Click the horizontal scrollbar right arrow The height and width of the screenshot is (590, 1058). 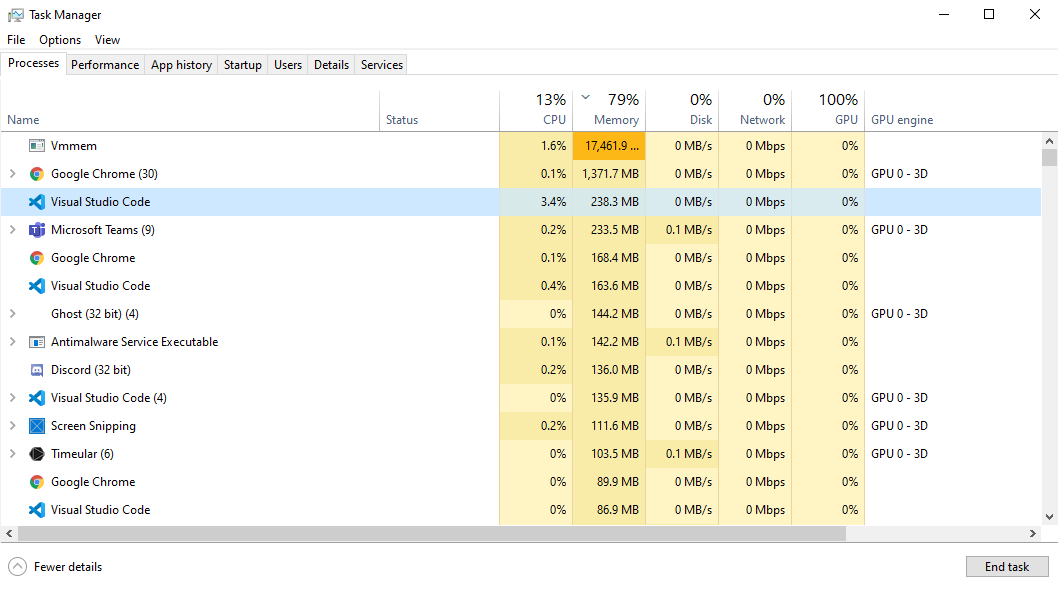[x=1033, y=533]
